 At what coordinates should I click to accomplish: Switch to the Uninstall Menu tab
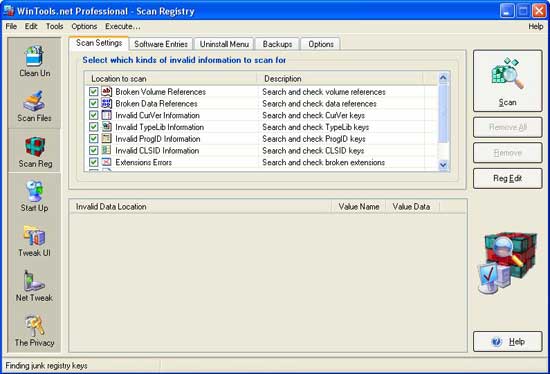point(224,44)
